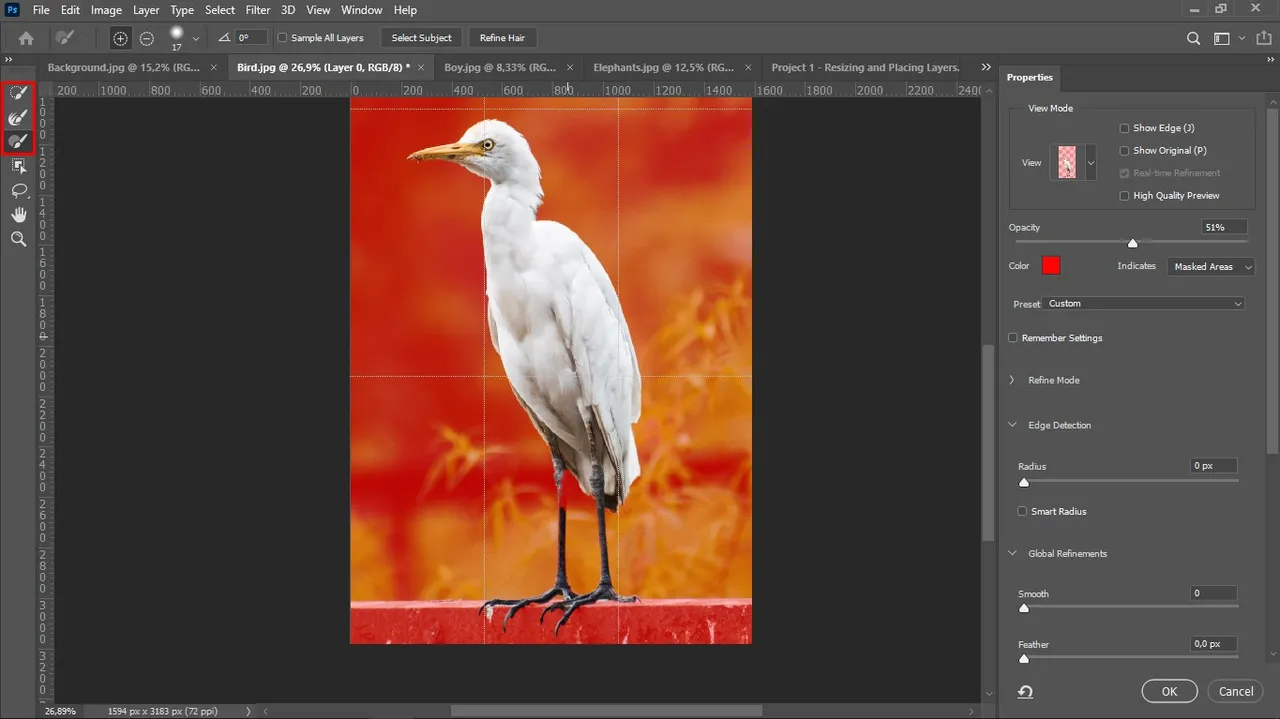Screen dimensions: 1280x719
Task: Select the Object Selection tool
Action: click(x=18, y=166)
